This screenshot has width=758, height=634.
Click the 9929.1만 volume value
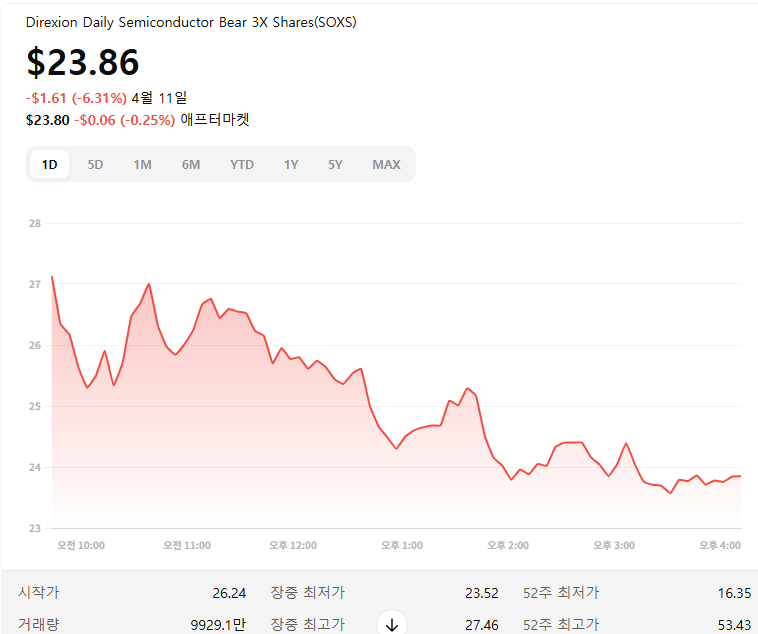(x=218, y=624)
